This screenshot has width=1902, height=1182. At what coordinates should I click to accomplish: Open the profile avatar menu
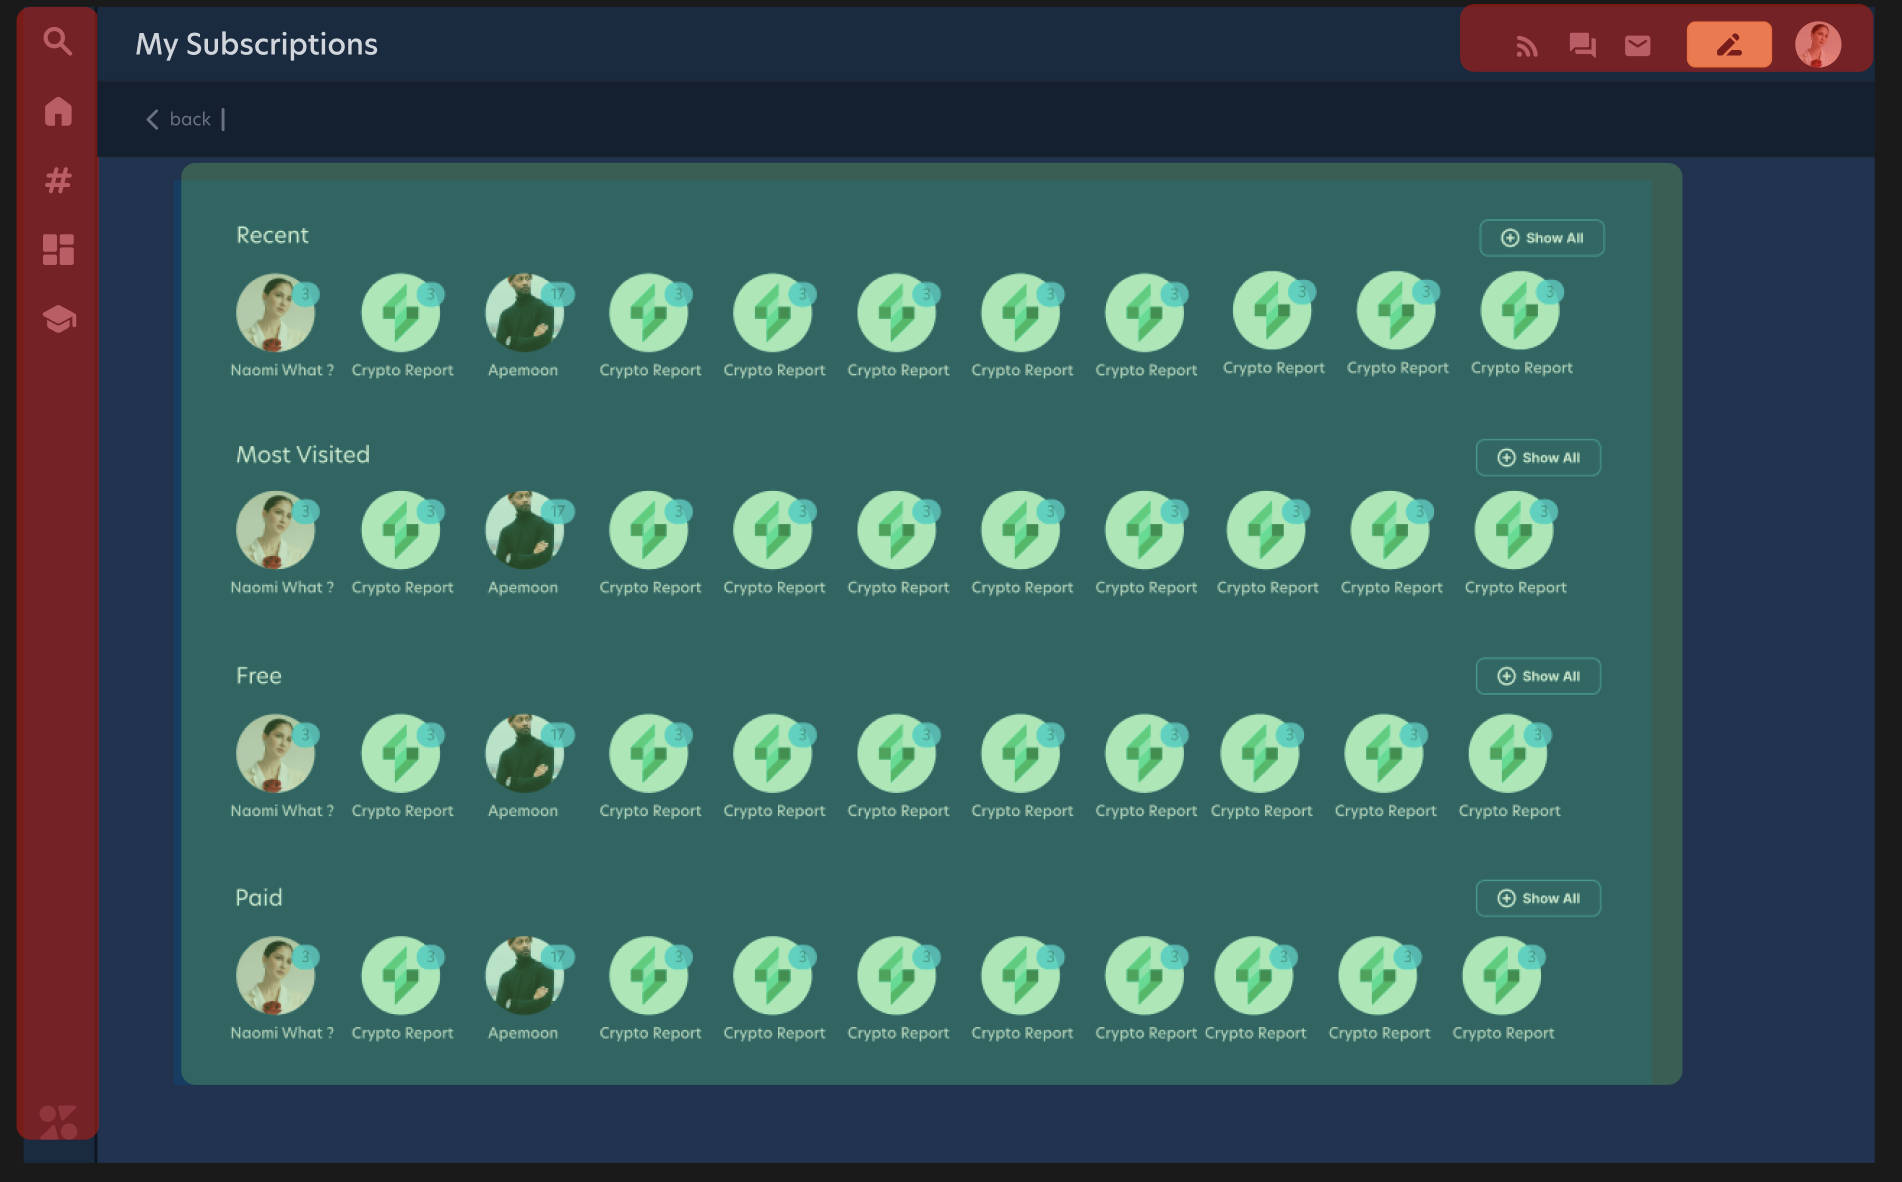click(1819, 43)
